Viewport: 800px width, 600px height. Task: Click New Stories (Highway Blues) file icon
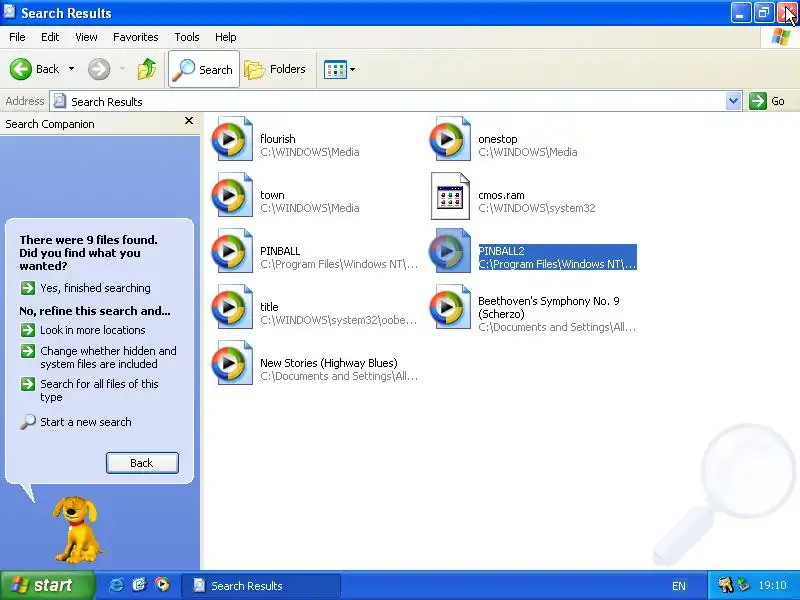232,363
